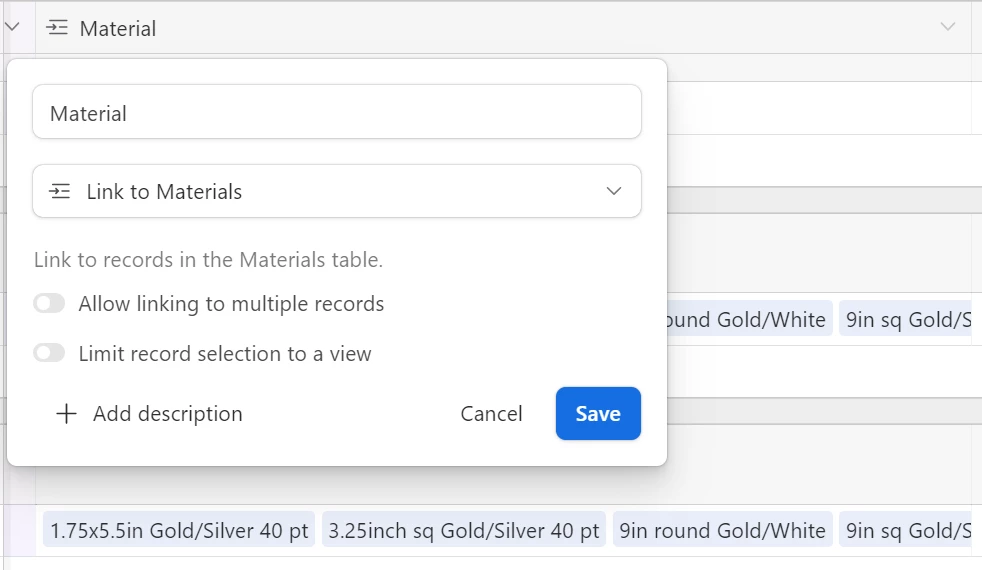Expand the Material column header chevron

point(948,27)
